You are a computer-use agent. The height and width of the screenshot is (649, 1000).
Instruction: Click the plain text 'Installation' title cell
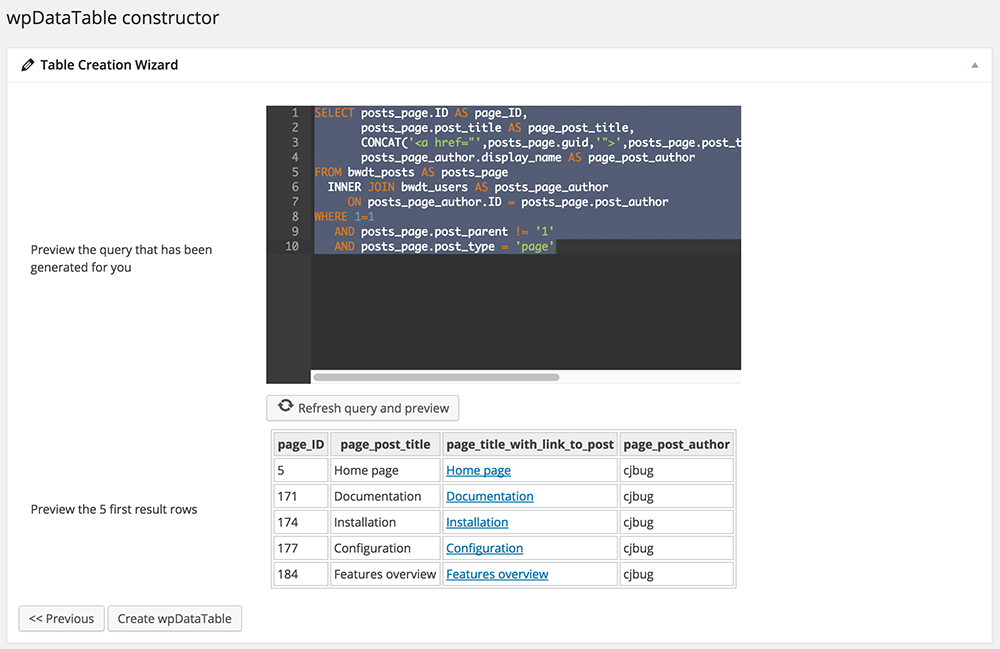coord(385,523)
